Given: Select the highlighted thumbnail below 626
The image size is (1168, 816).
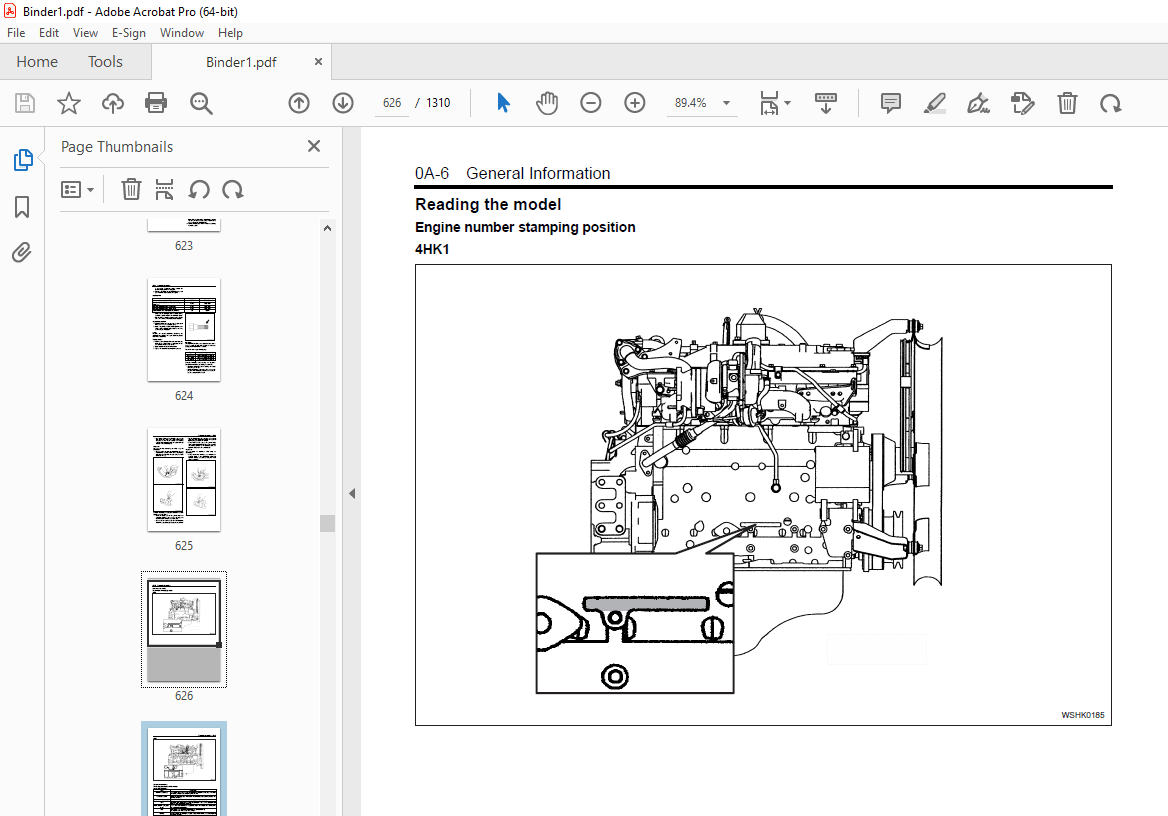Looking at the screenshot, I should click(x=184, y=769).
